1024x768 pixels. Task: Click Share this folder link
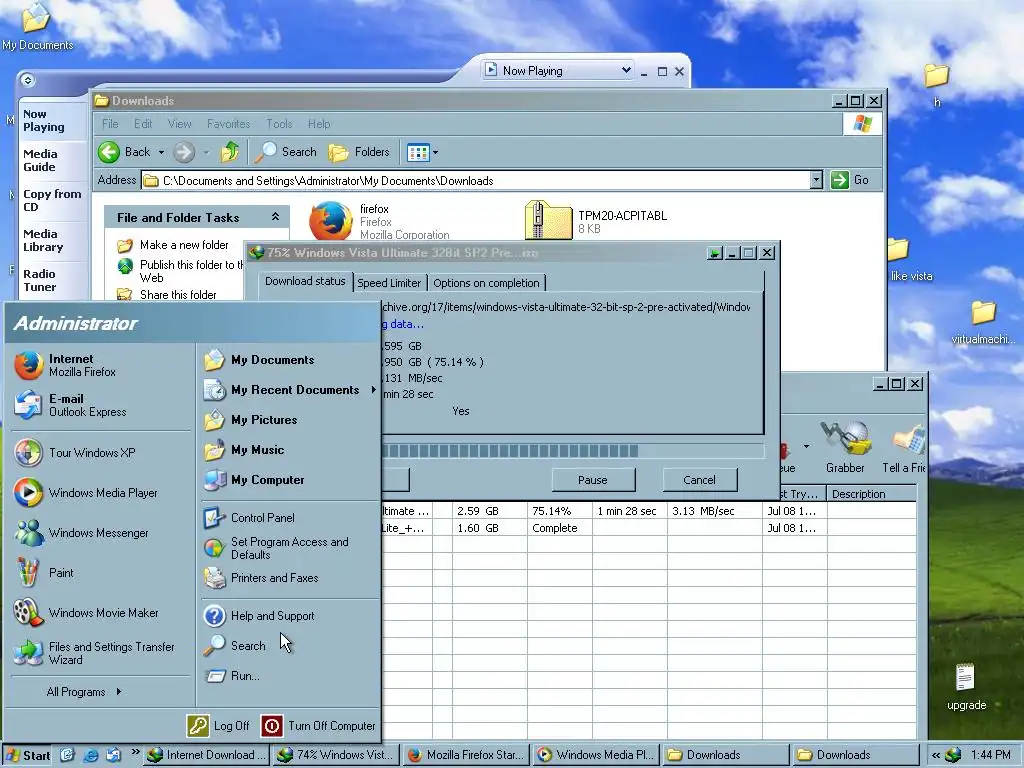click(x=178, y=295)
